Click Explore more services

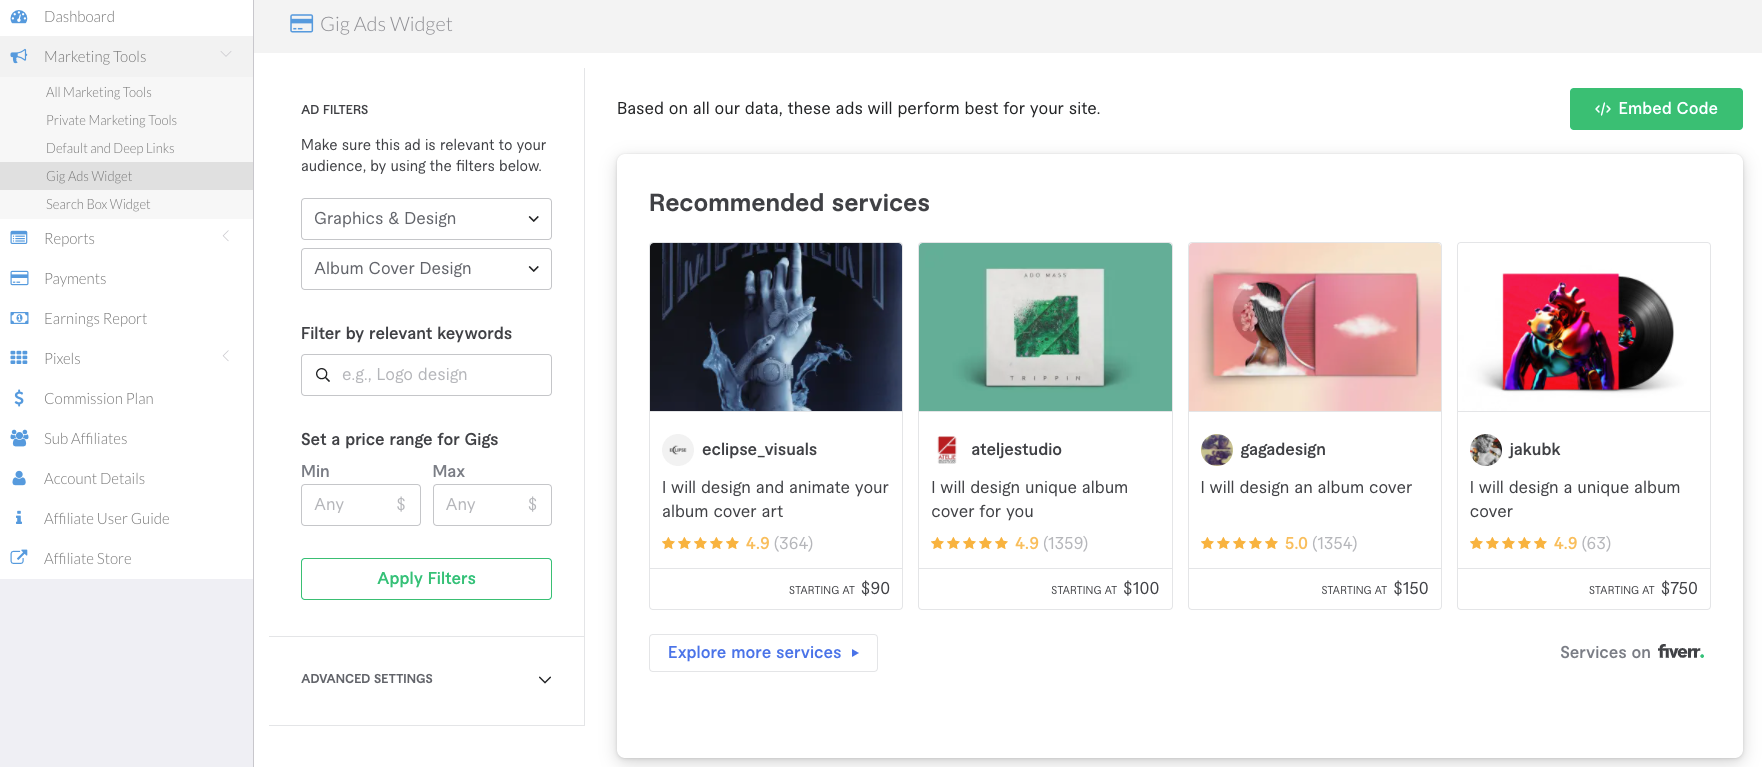763,652
